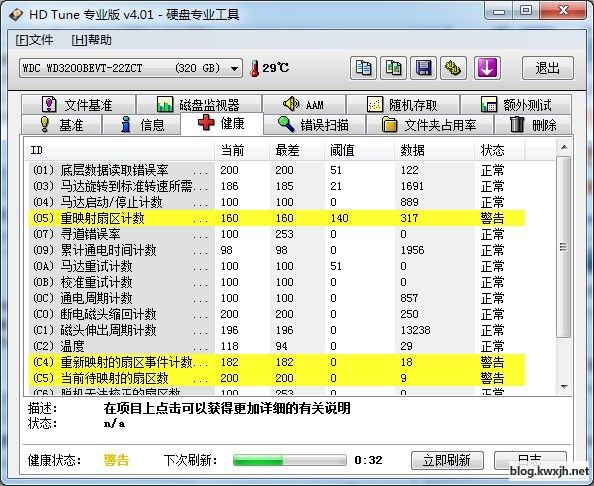
Task: Click data value 317 in row 05
Action: pos(409,218)
